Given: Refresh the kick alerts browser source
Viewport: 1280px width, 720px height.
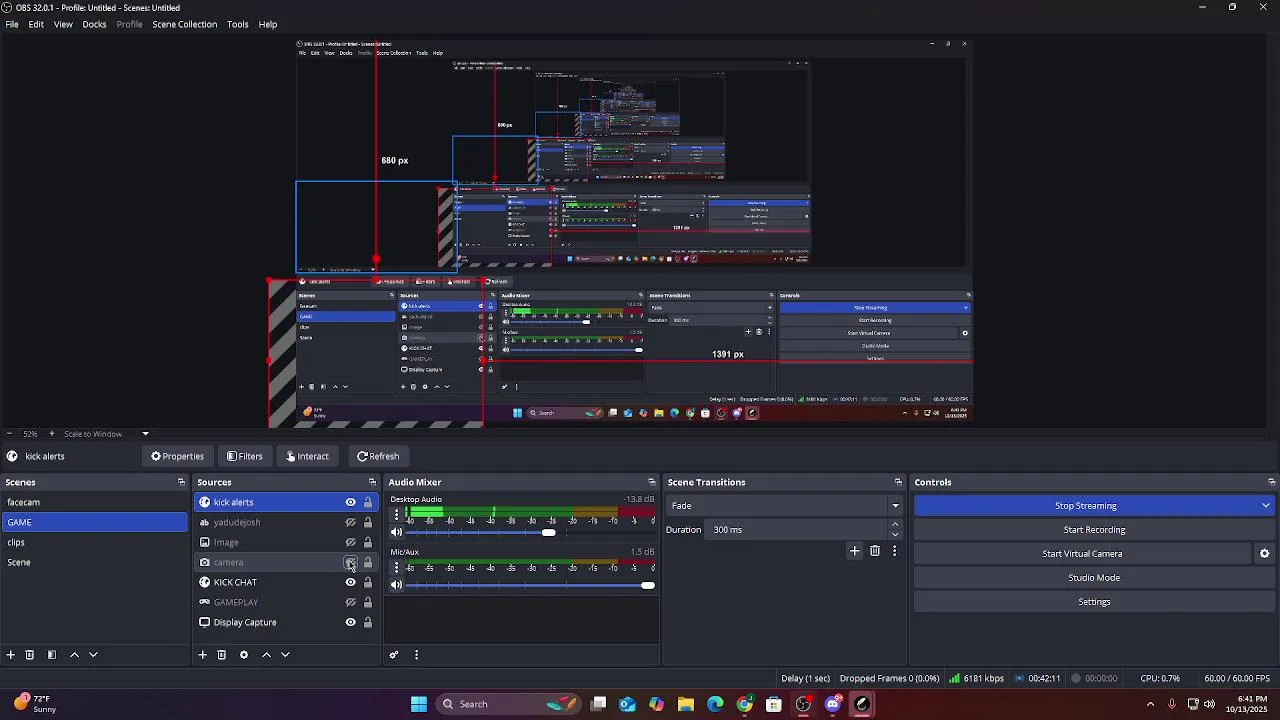Looking at the screenshot, I should [378, 456].
